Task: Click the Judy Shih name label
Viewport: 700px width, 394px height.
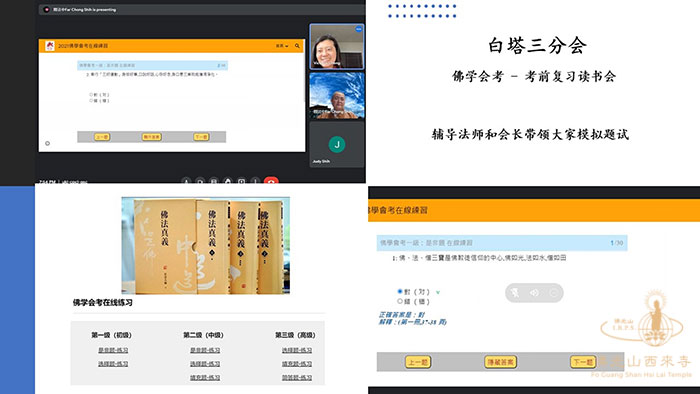Action: [321, 162]
